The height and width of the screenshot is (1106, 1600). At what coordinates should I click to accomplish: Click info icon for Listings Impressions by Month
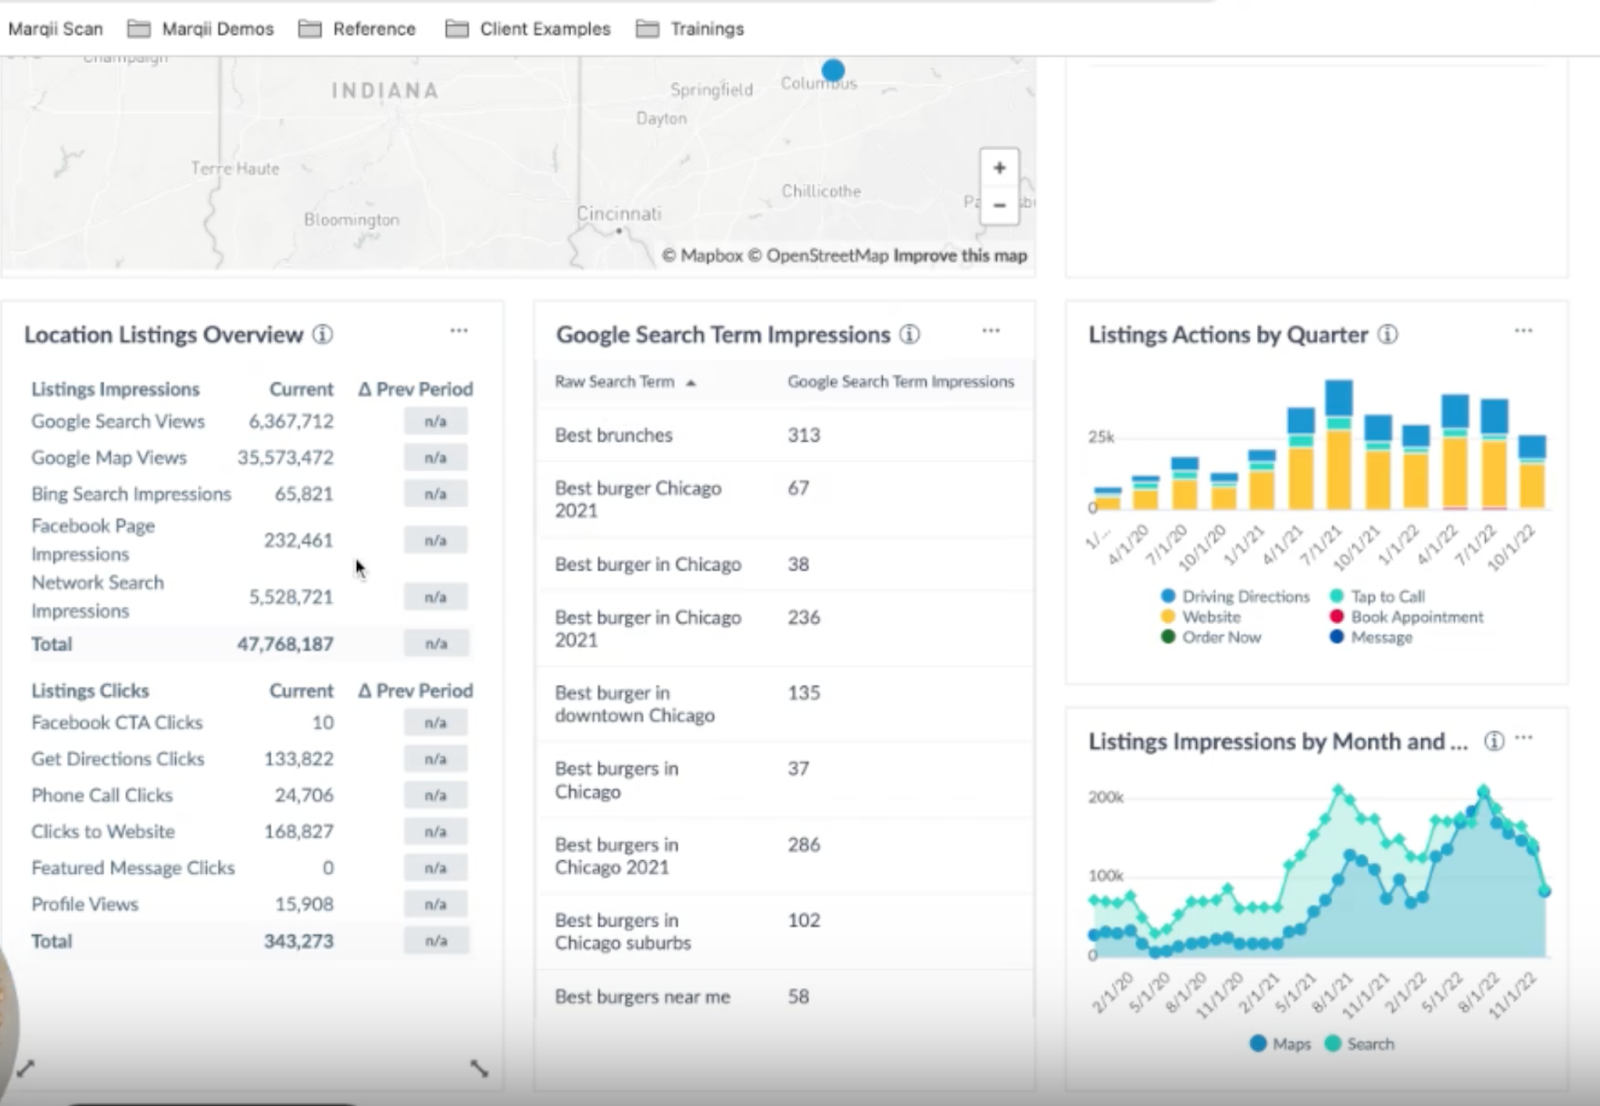pos(1493,741)
